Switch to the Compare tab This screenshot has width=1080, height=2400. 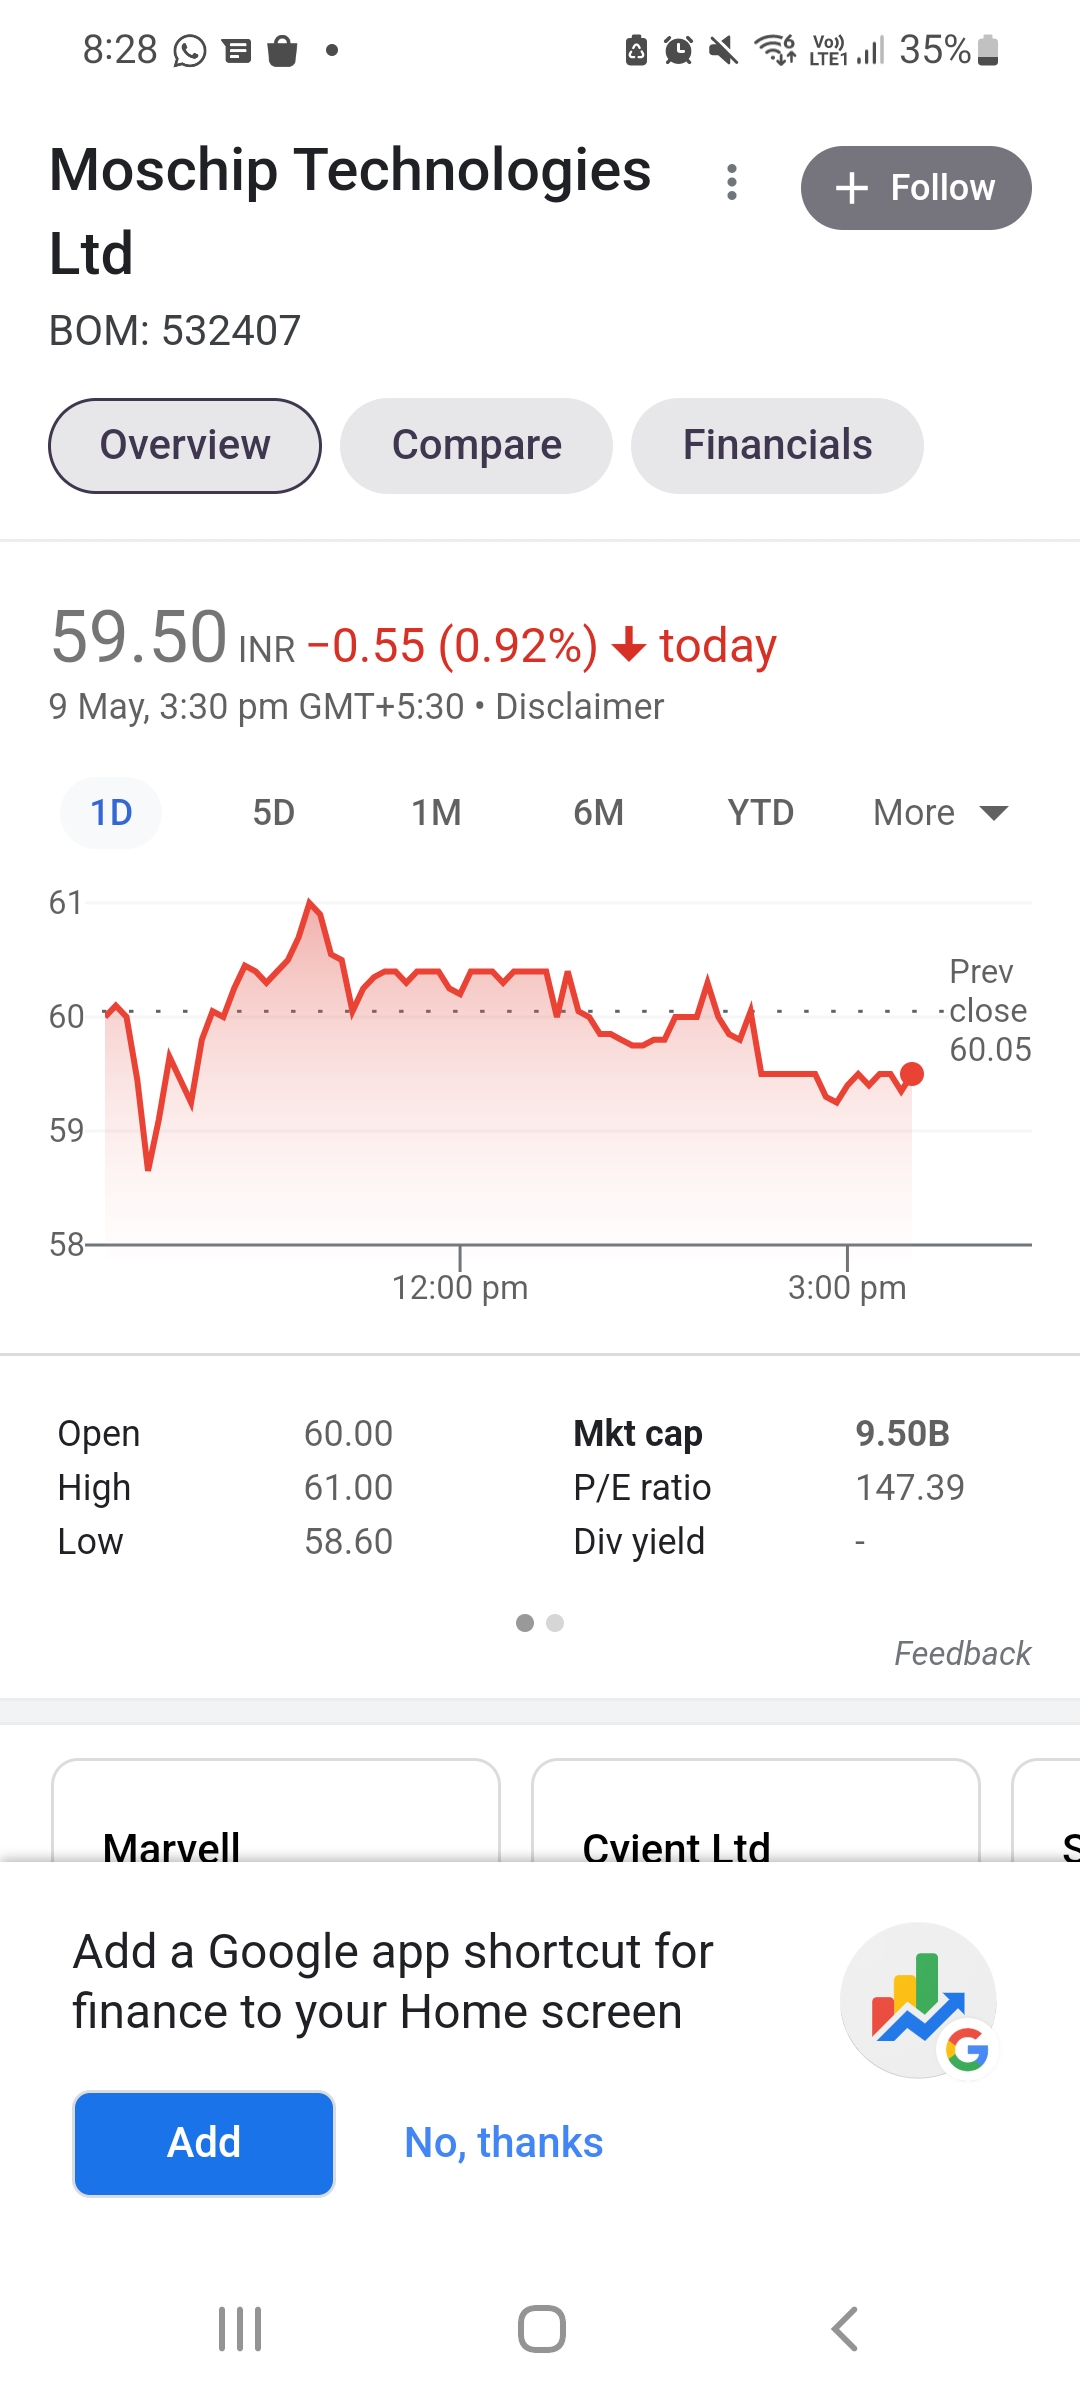click(x=476, y=446)
